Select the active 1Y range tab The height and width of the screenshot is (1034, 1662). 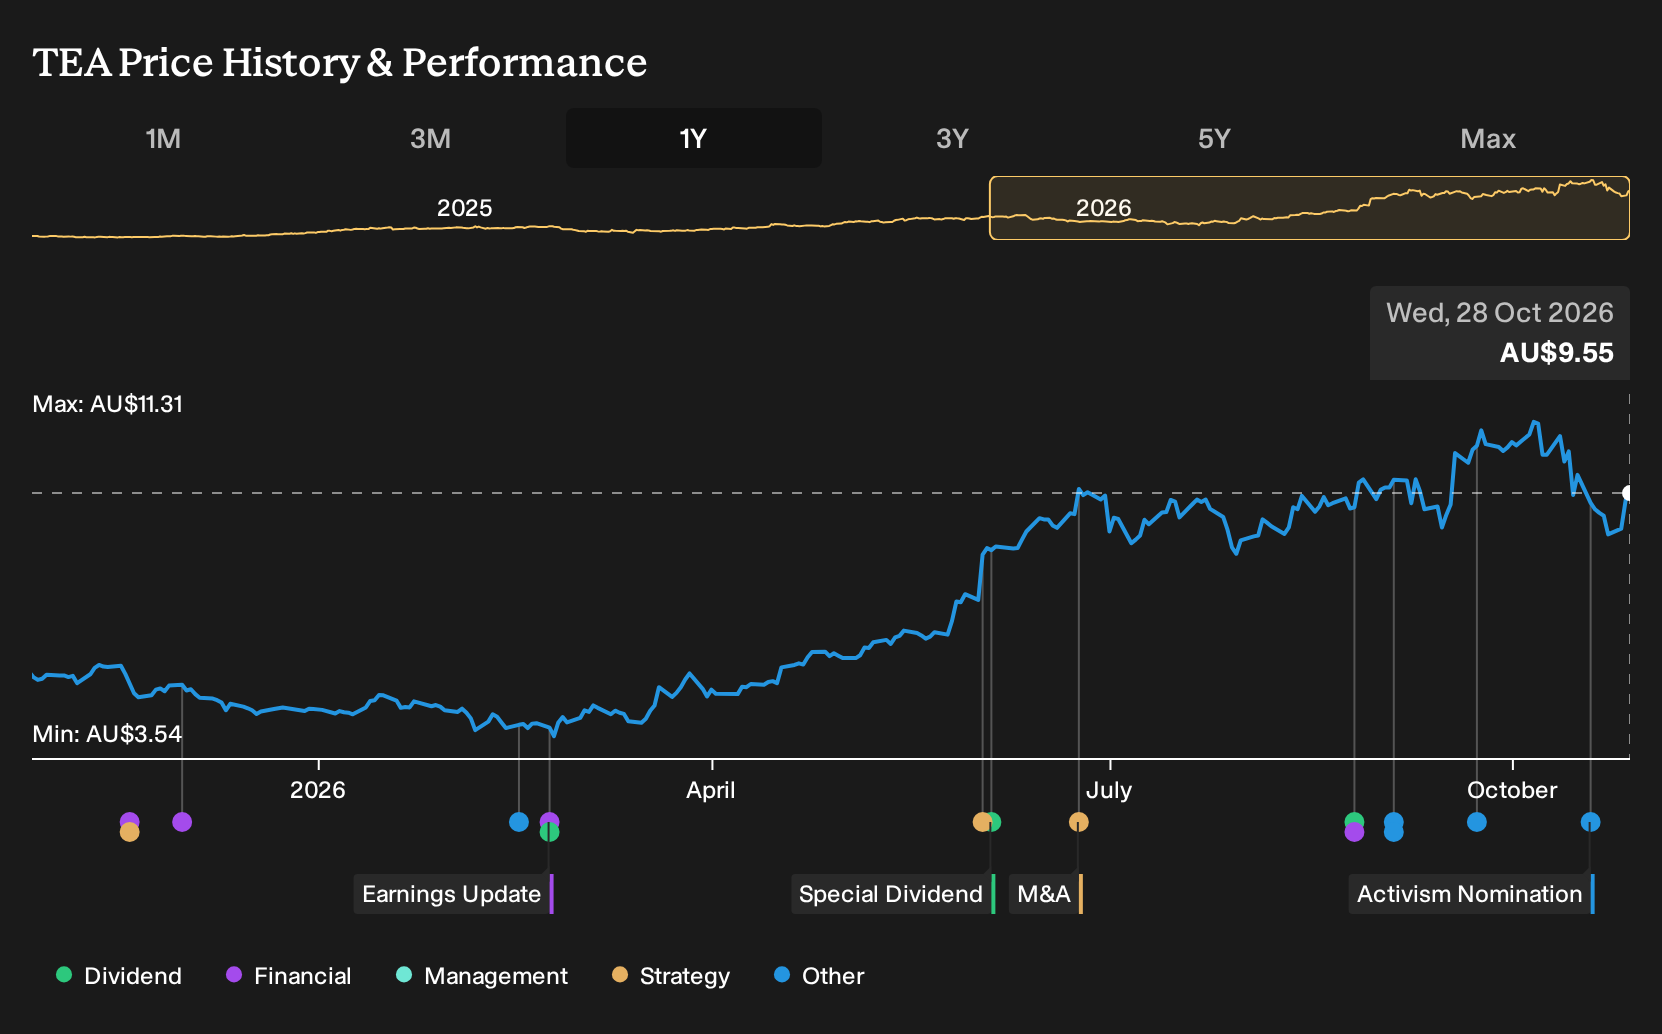coord(694,138)
